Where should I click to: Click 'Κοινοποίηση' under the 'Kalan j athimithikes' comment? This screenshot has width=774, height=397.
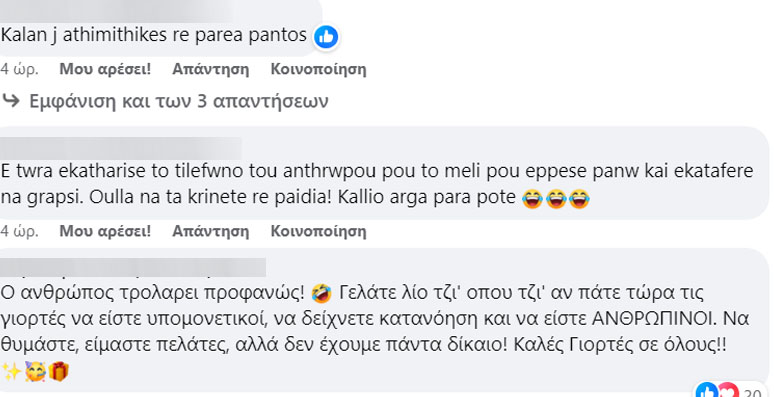pyautogui.click(x=318, y=69)
